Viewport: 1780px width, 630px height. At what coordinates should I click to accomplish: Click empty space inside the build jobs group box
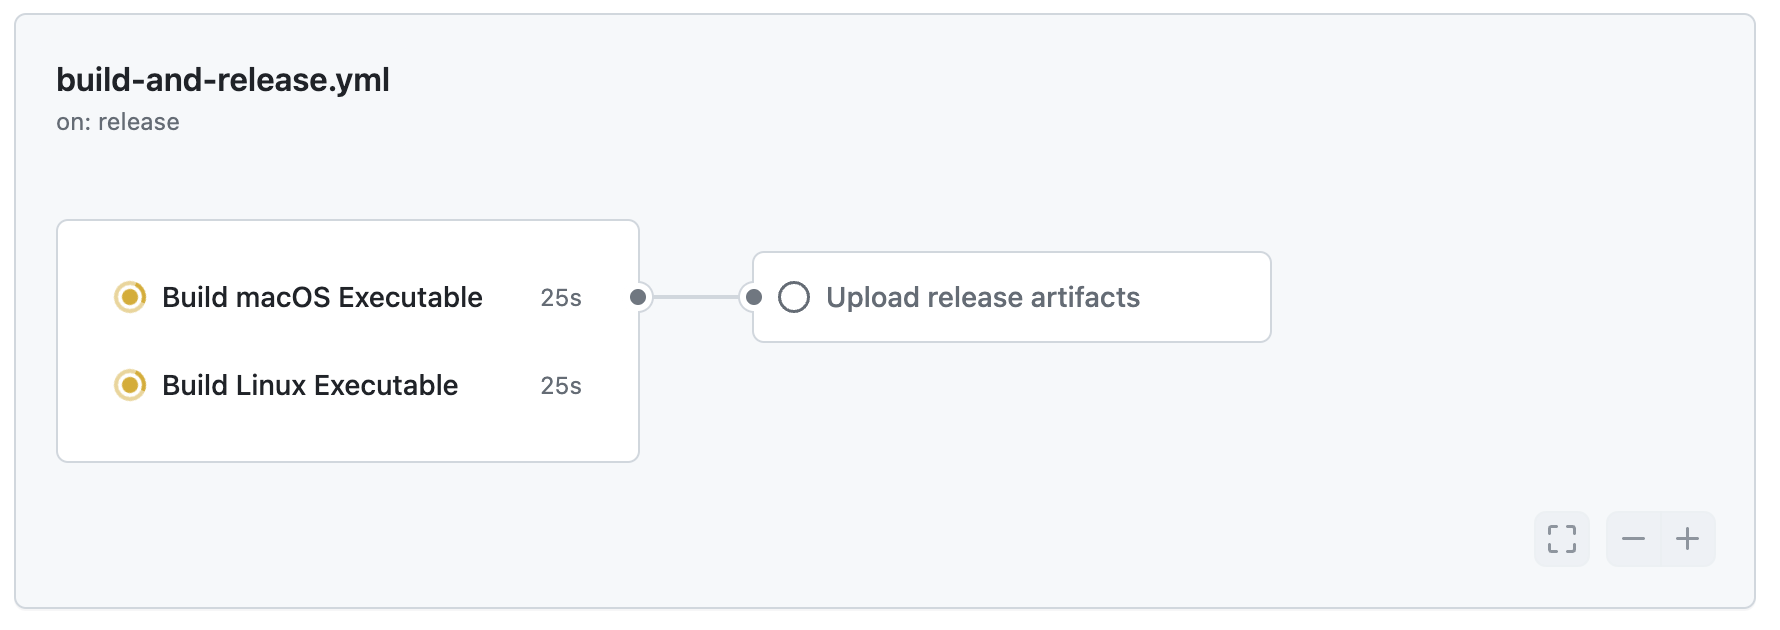pos(350,437)
